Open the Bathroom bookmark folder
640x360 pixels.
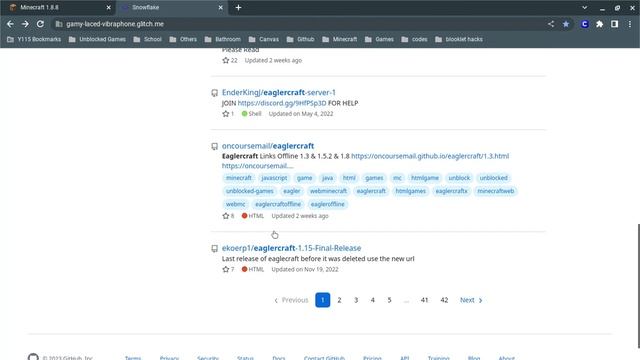tap(223, 39)
